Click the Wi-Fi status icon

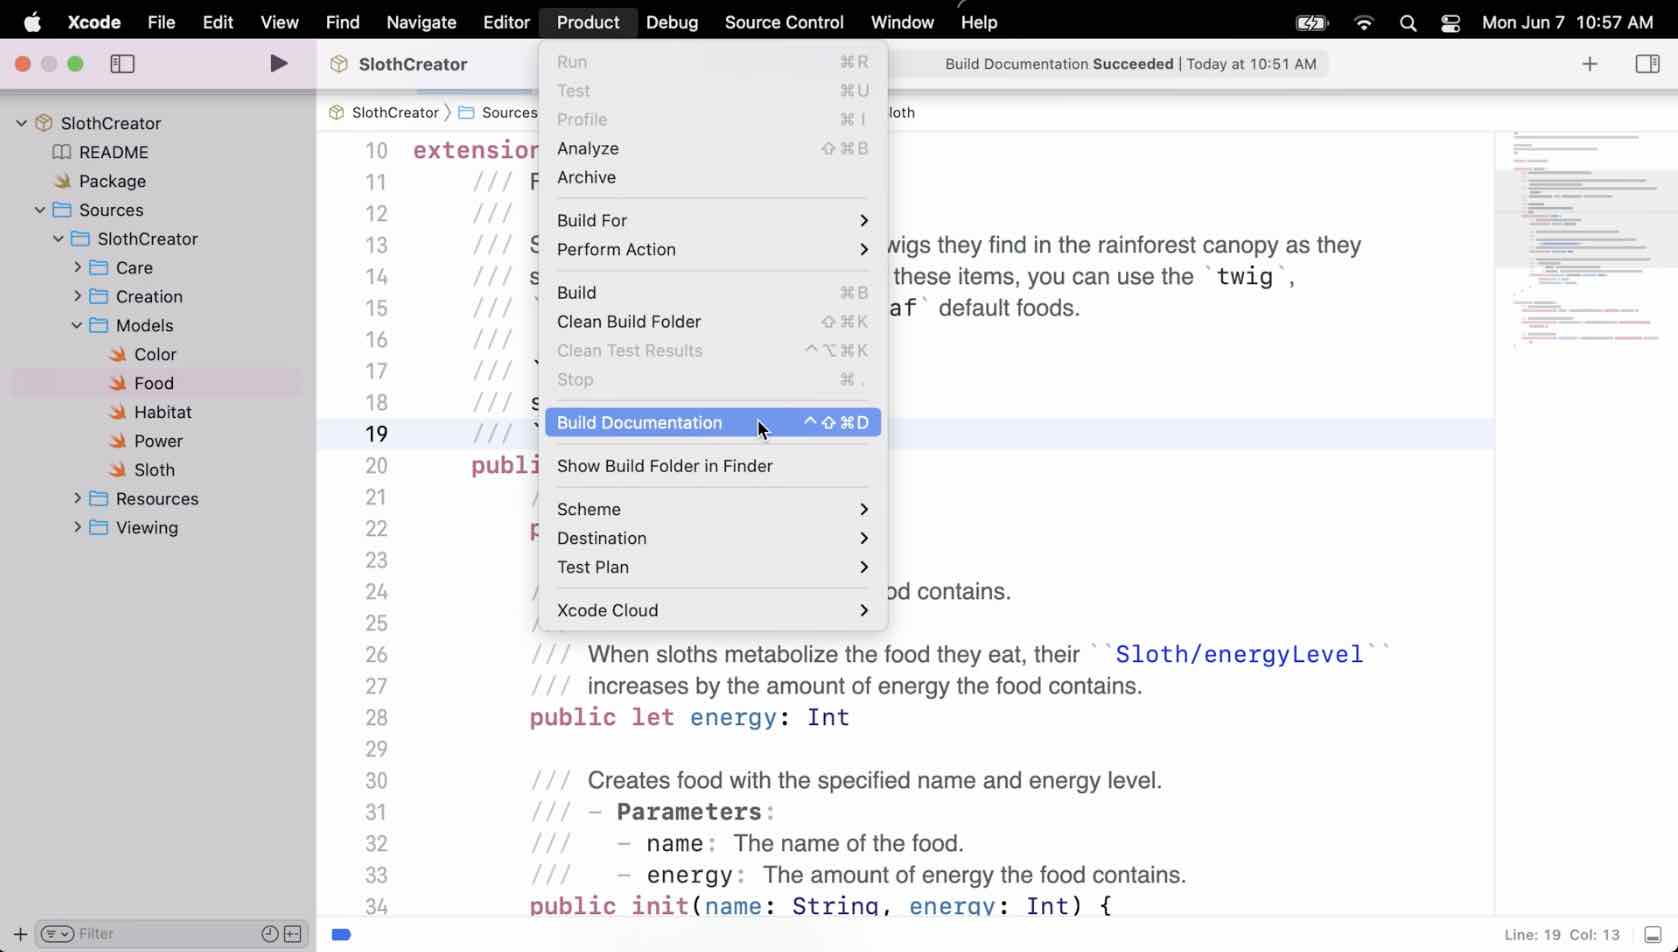[1363, 22]
